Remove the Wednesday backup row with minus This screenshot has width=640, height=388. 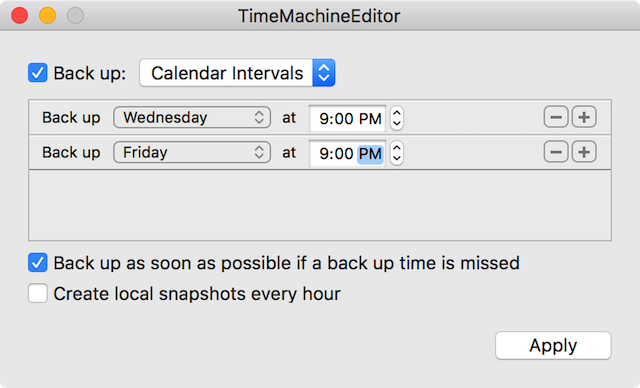coord(556,118)
